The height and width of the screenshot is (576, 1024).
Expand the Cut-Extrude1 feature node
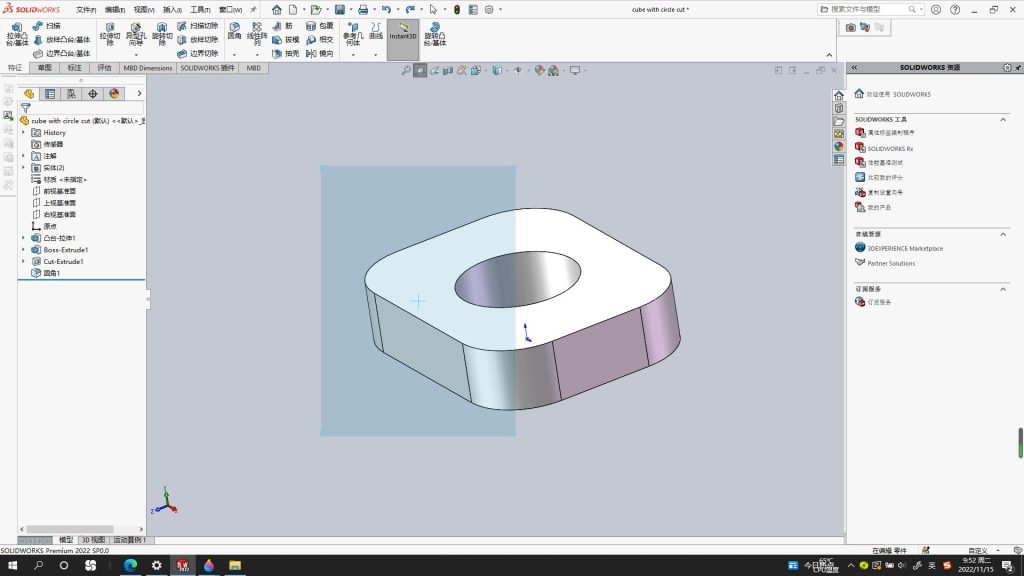coord(24,261)
